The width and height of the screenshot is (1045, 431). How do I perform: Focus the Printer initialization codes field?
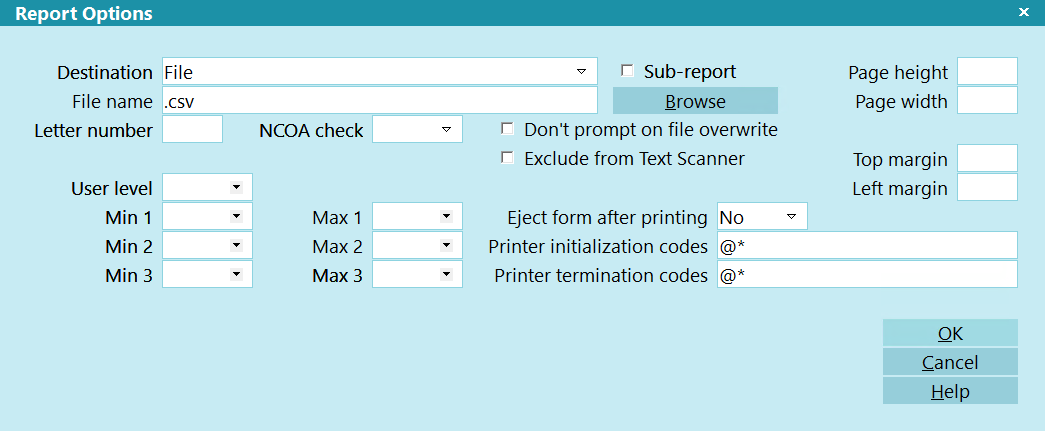pyautogui.click(x=867, y=245)
